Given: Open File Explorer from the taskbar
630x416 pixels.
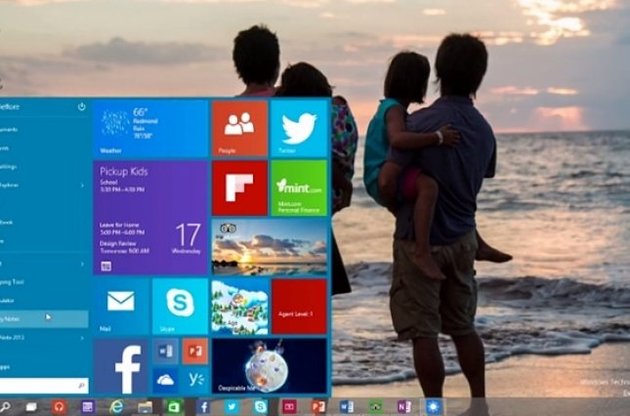Looking at the screenshot, I should coord(145,407).
